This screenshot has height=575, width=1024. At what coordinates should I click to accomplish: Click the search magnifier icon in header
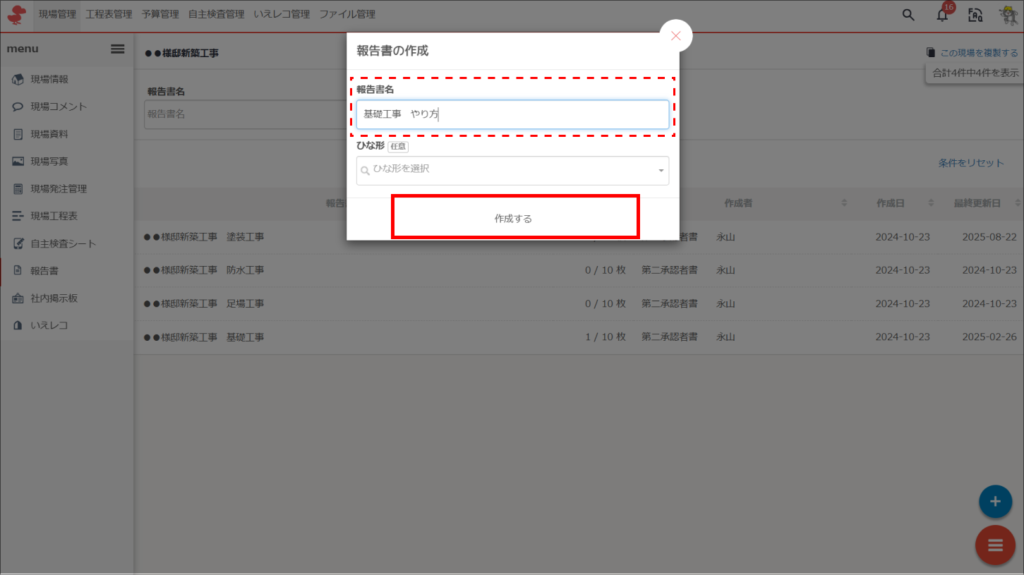click(x=908, y=15)
